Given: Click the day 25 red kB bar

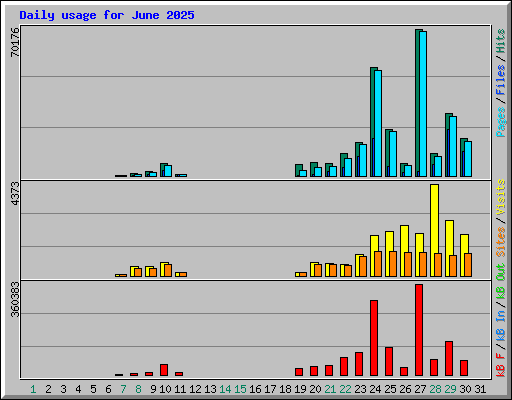Looking at the screenshot, I should click(x=389, y=362).
